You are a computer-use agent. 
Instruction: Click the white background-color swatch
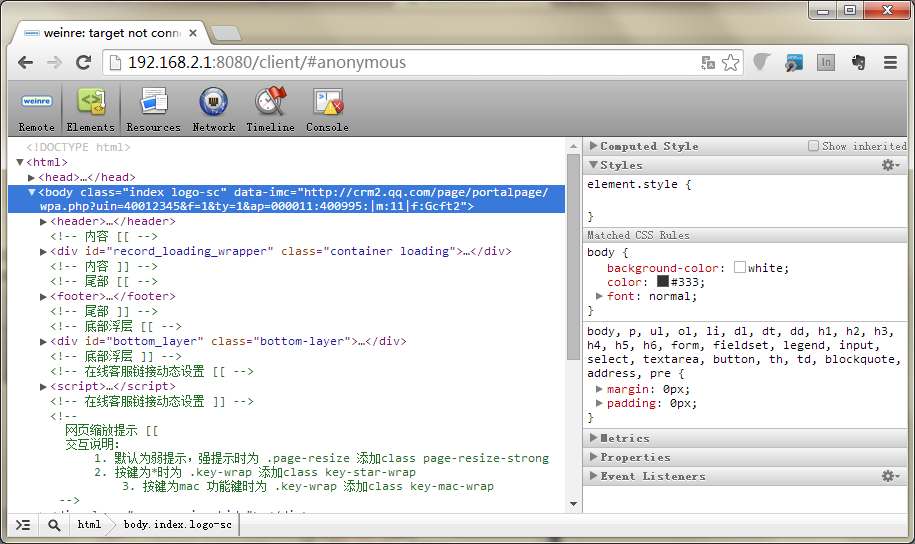point(740,268)
